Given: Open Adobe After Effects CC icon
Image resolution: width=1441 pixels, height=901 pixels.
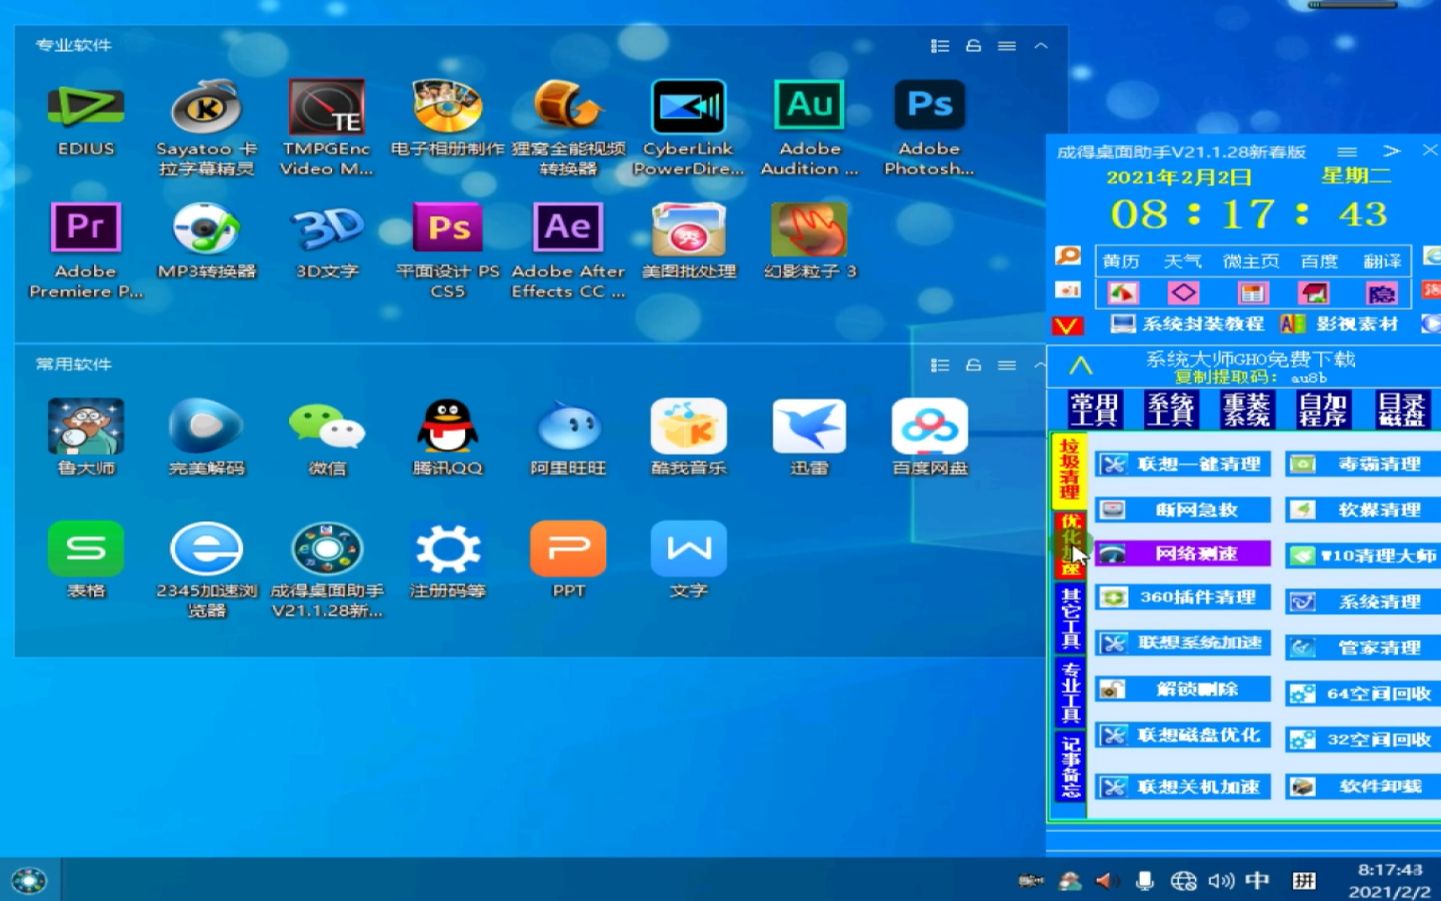Looking at the screenshot, I should tap(568, 228).
